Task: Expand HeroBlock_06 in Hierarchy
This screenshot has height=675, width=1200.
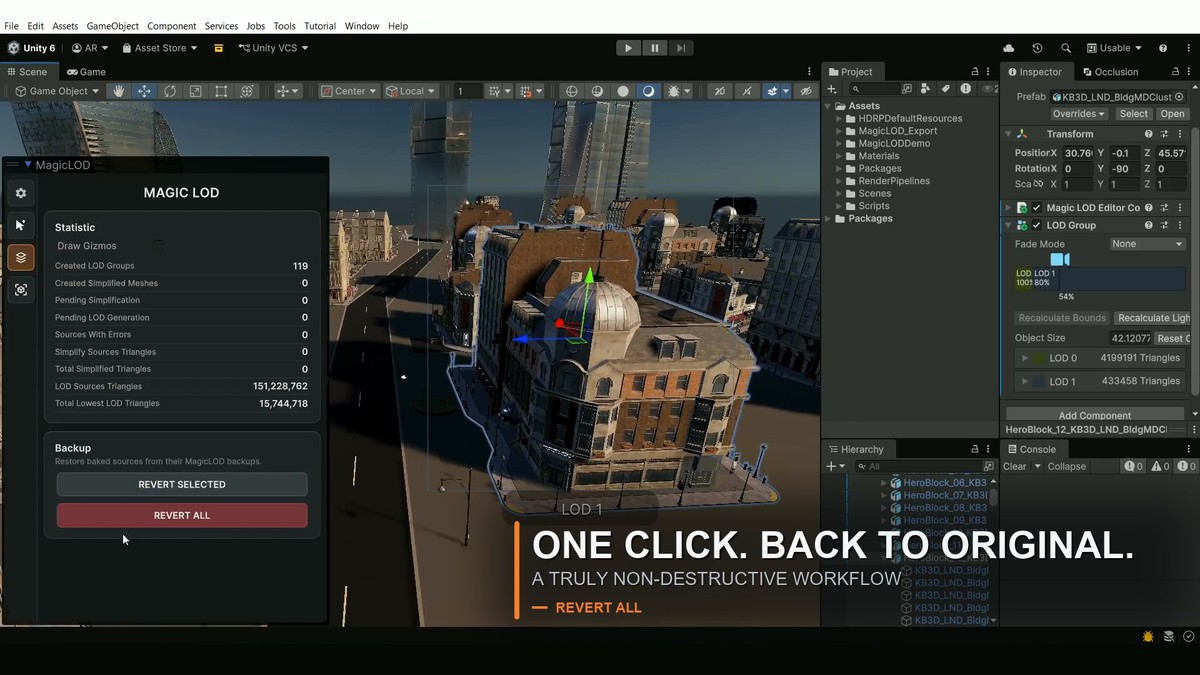Action: click(x=884, y=483)
